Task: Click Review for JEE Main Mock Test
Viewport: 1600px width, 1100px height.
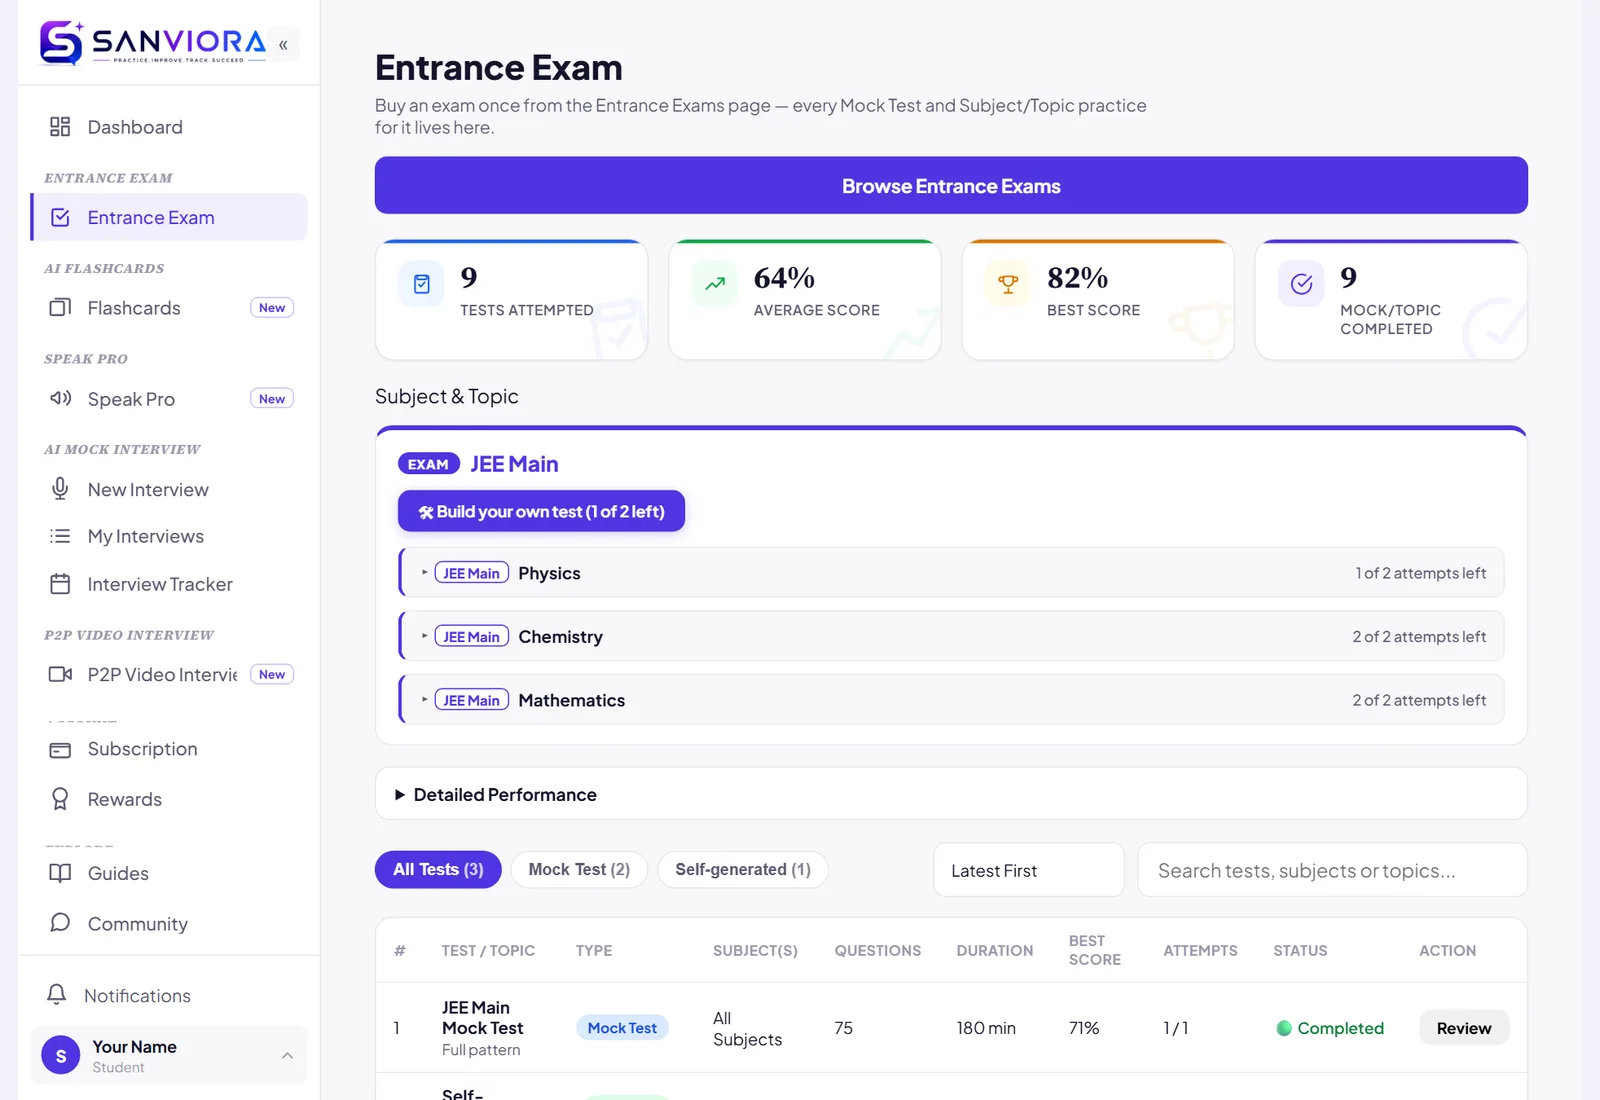Action: coord(1464,1028)
